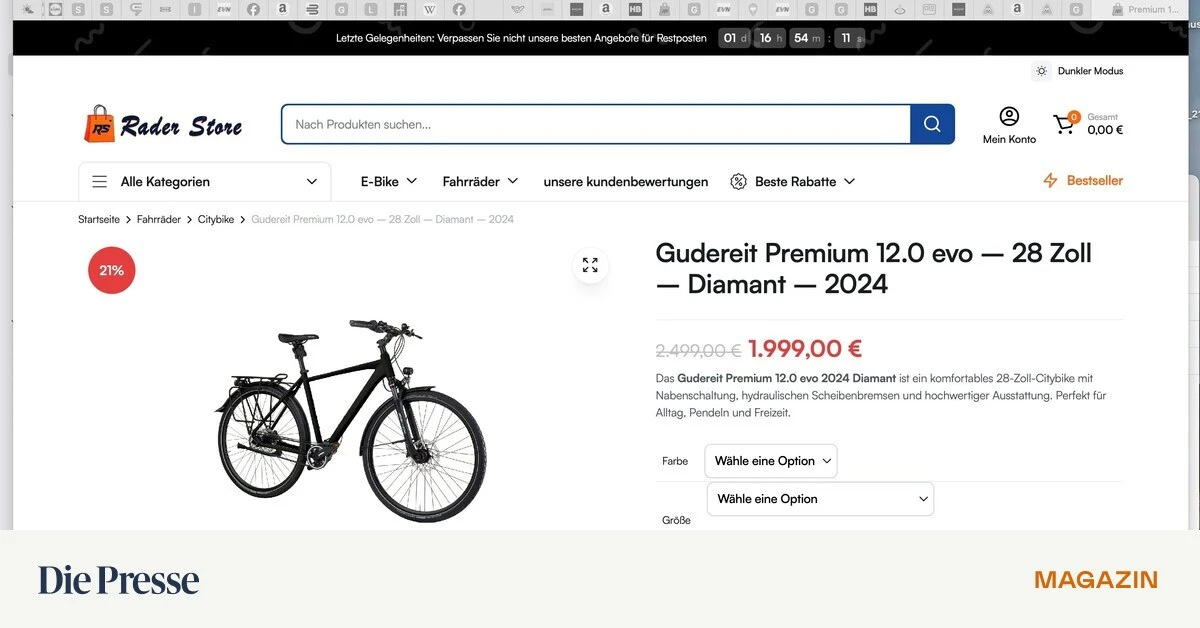Expand the Alle Kategorien dropdown
Viewport: 1200px width, 628px height.
coord(311,181)
